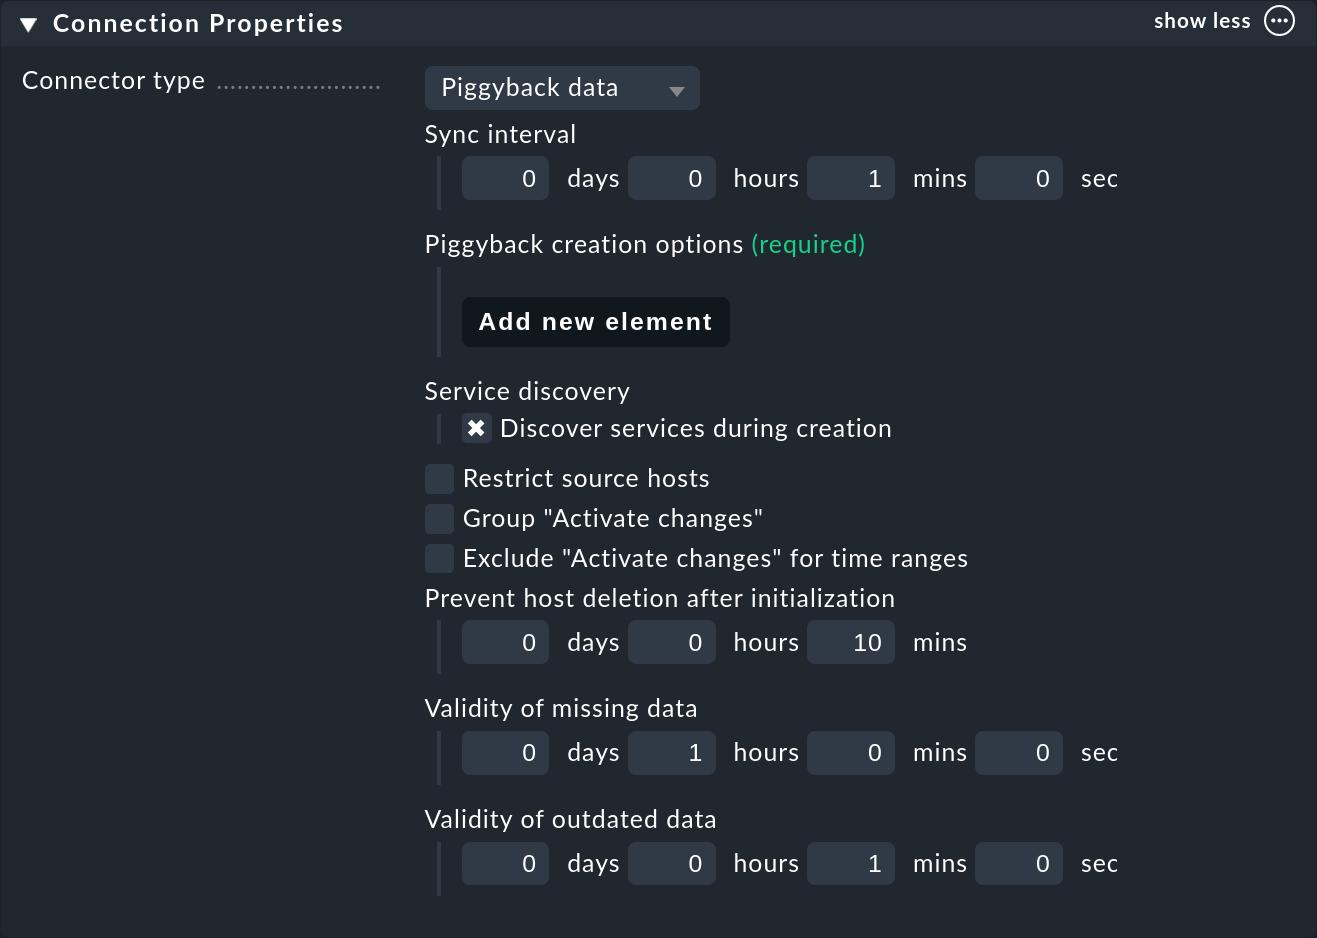Click Prevent host deletion days field
Viewport: 1317px width, 938px height.
coord(505,642)
